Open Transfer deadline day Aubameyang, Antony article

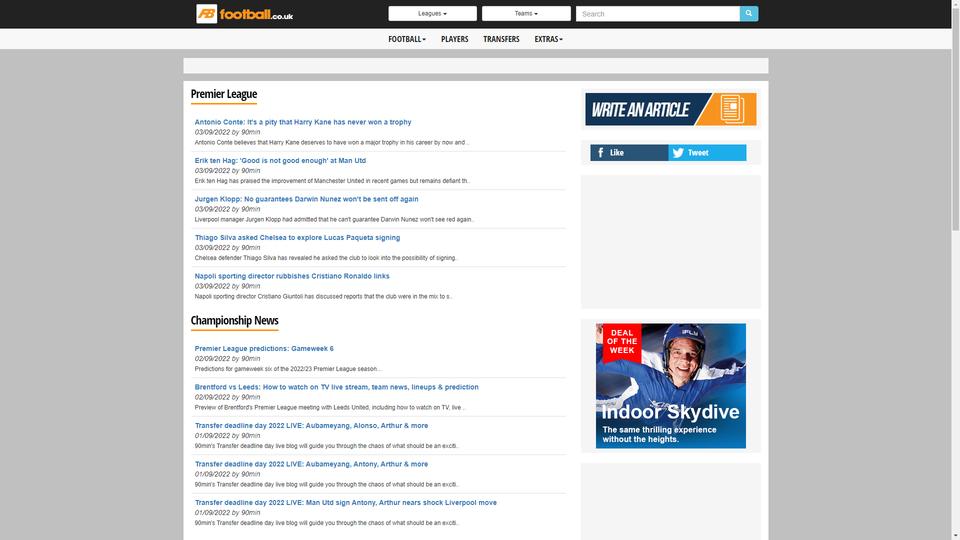point(312,464)
